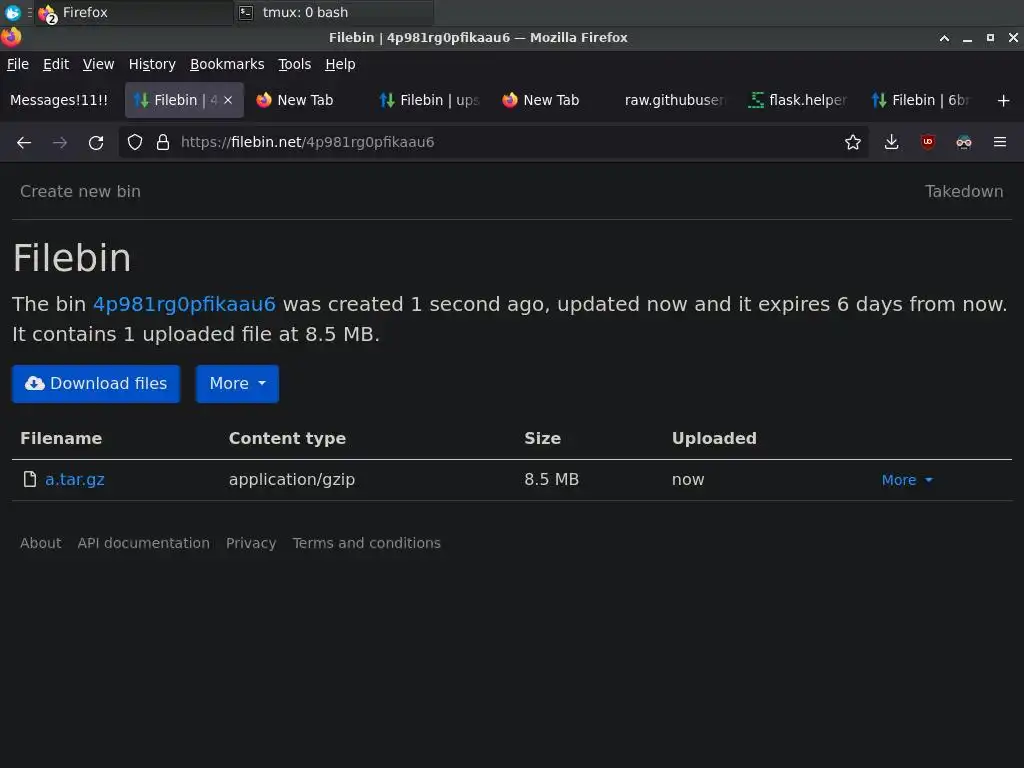Viewport: 1024px width, 768px height.
Task: Open the desktop applications menu icon
Action: (12, 12)
